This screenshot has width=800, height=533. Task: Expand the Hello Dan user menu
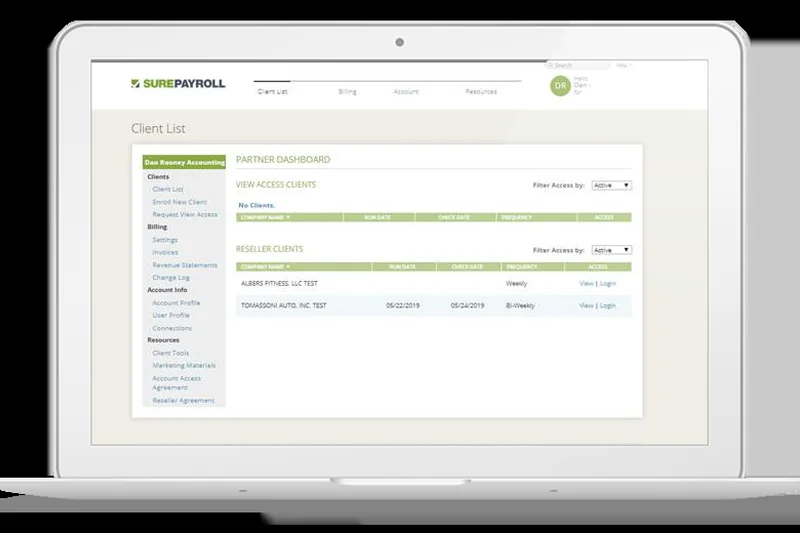[582, 86]
